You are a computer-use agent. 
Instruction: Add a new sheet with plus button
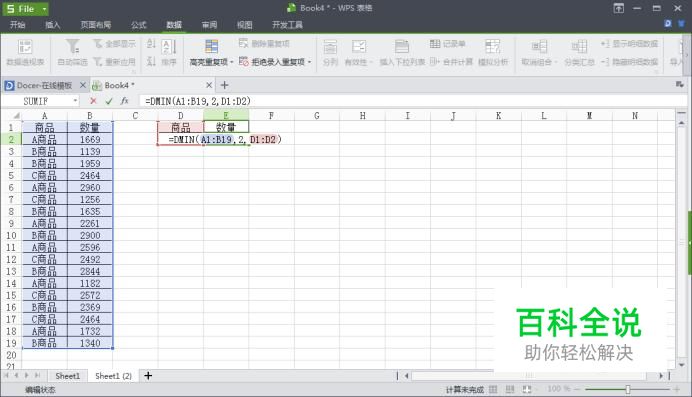click(148, 376)
